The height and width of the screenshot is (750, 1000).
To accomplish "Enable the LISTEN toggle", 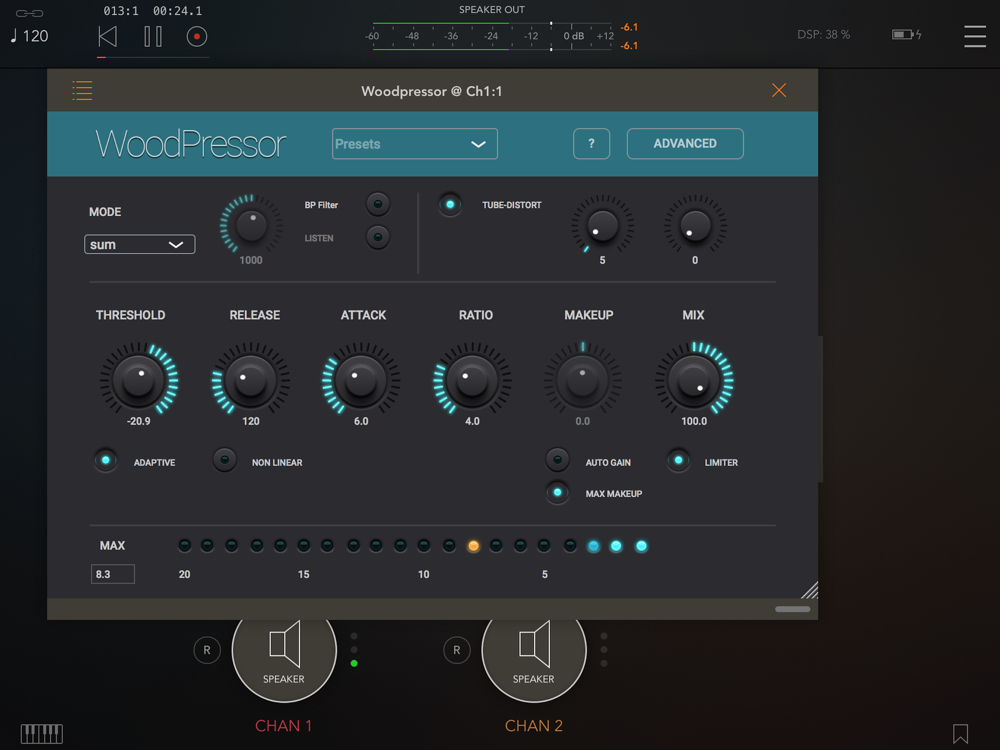I will pyautogui.click(x=378, y=237).
